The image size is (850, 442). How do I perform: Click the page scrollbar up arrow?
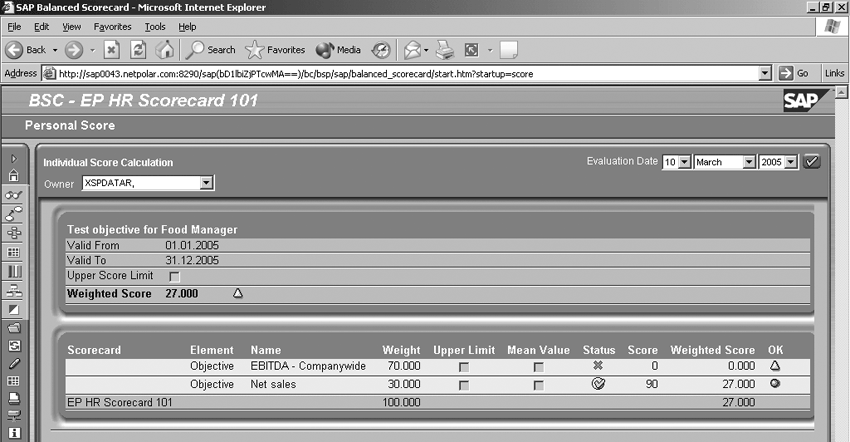click(x=841, y=93)
